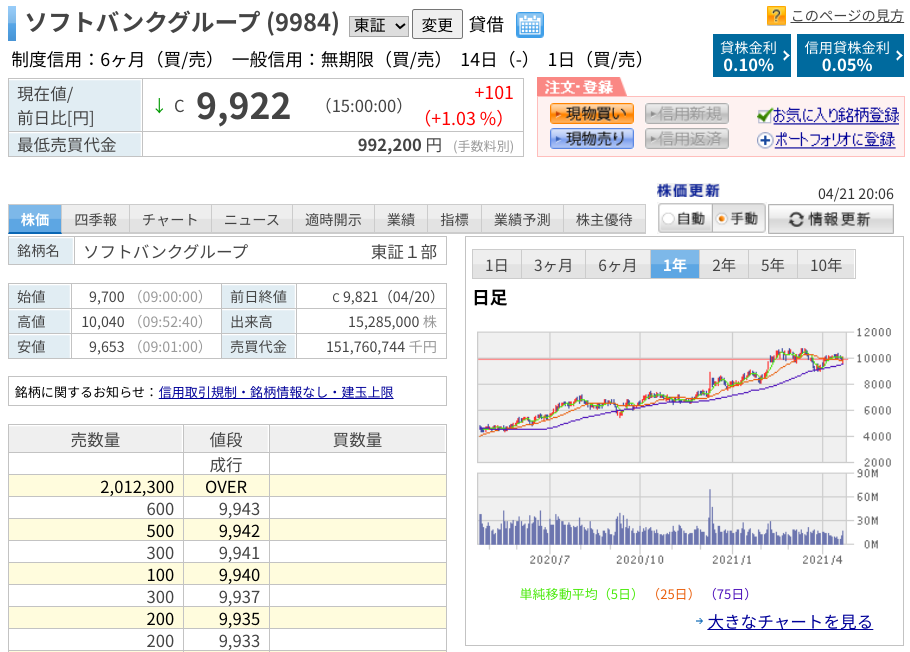This screenshot has width=910, height=652.
Task: Click 売買代金 value 151,760,744 千円
Action: click(x=381, y=347)
